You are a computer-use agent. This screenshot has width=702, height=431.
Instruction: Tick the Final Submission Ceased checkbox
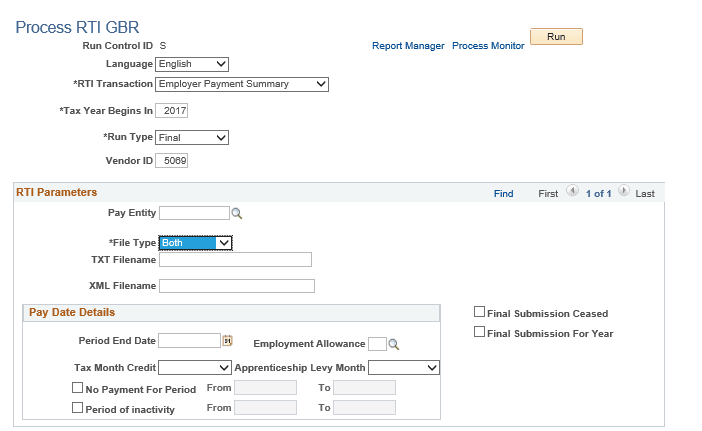point(479,312)
